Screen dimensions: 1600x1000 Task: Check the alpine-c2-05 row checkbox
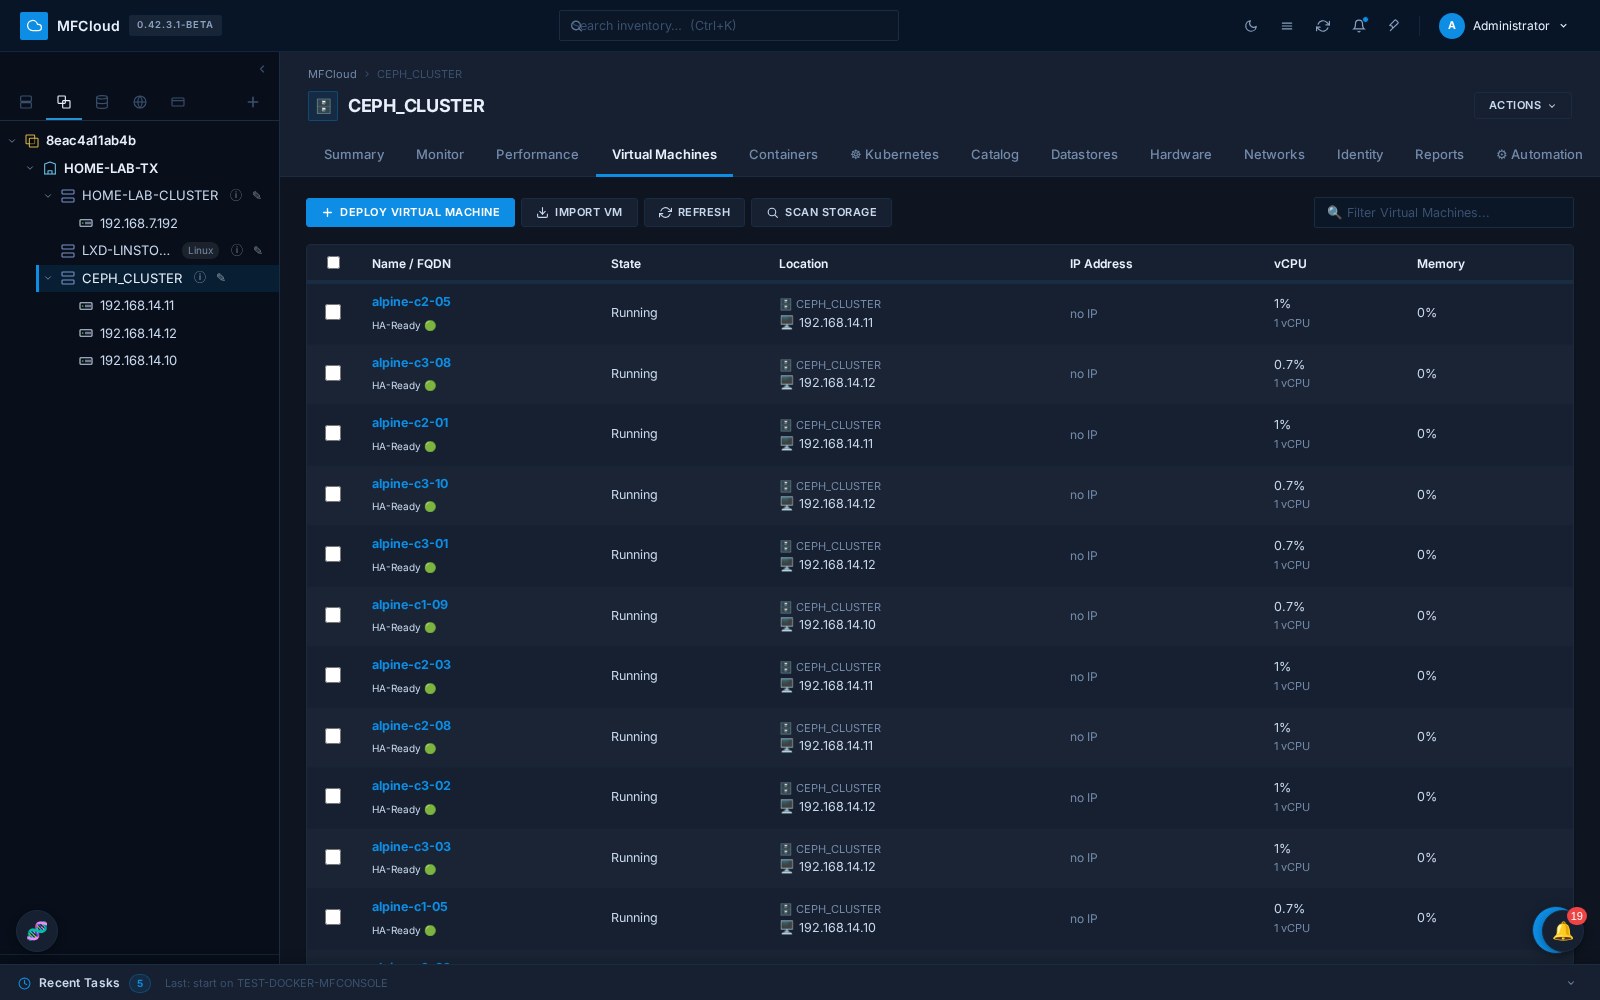tap(333, 312)
